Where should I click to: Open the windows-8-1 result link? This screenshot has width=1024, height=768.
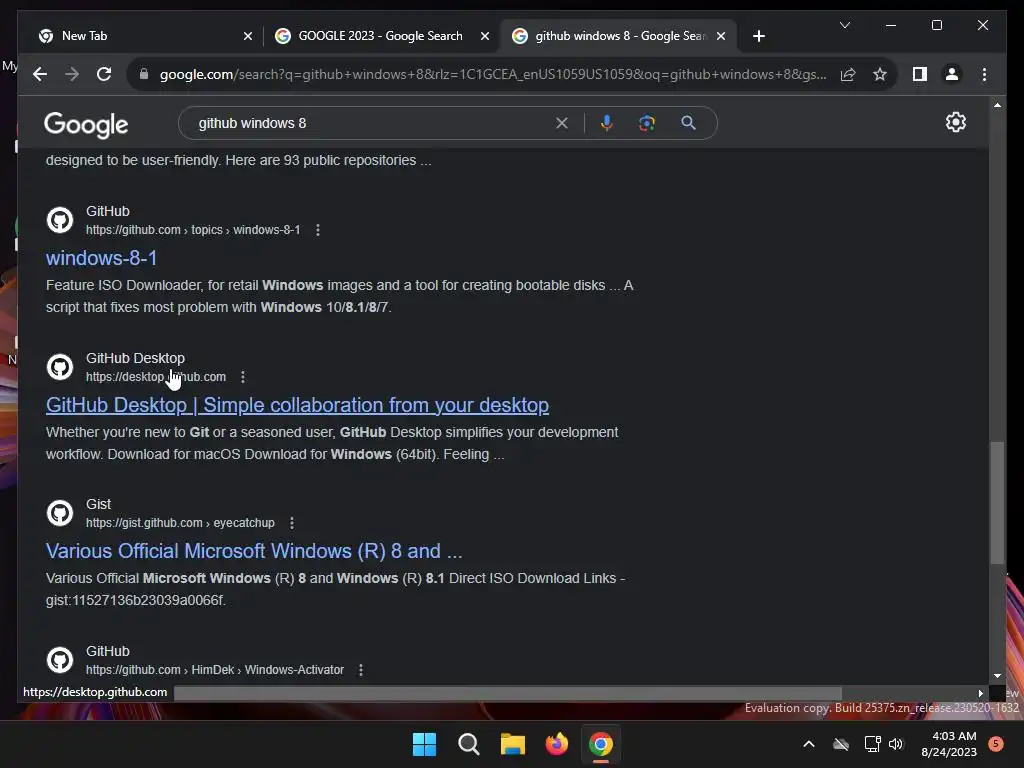click(x=101, y=258)
